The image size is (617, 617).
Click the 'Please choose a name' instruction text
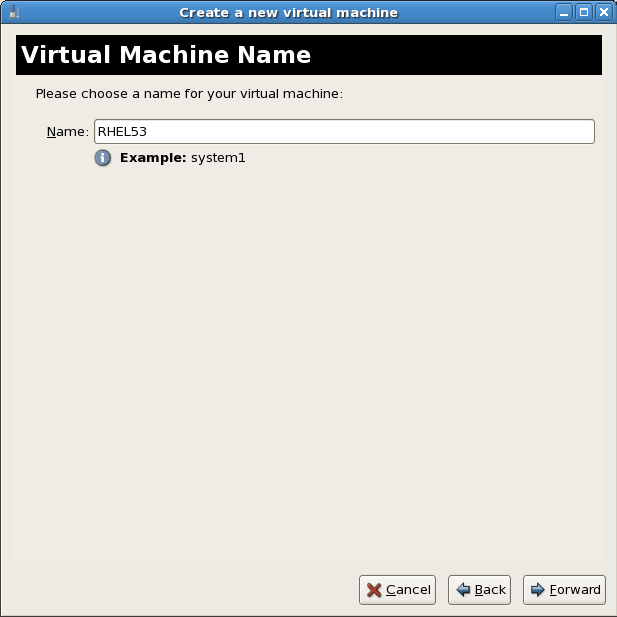click(x=189, y=94)
